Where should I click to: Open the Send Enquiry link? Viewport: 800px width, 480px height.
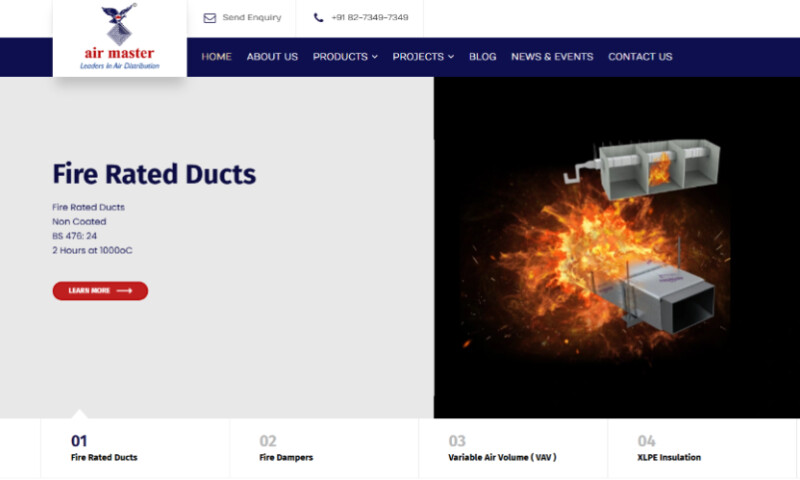pyautogui.click(x=251, y=18)
